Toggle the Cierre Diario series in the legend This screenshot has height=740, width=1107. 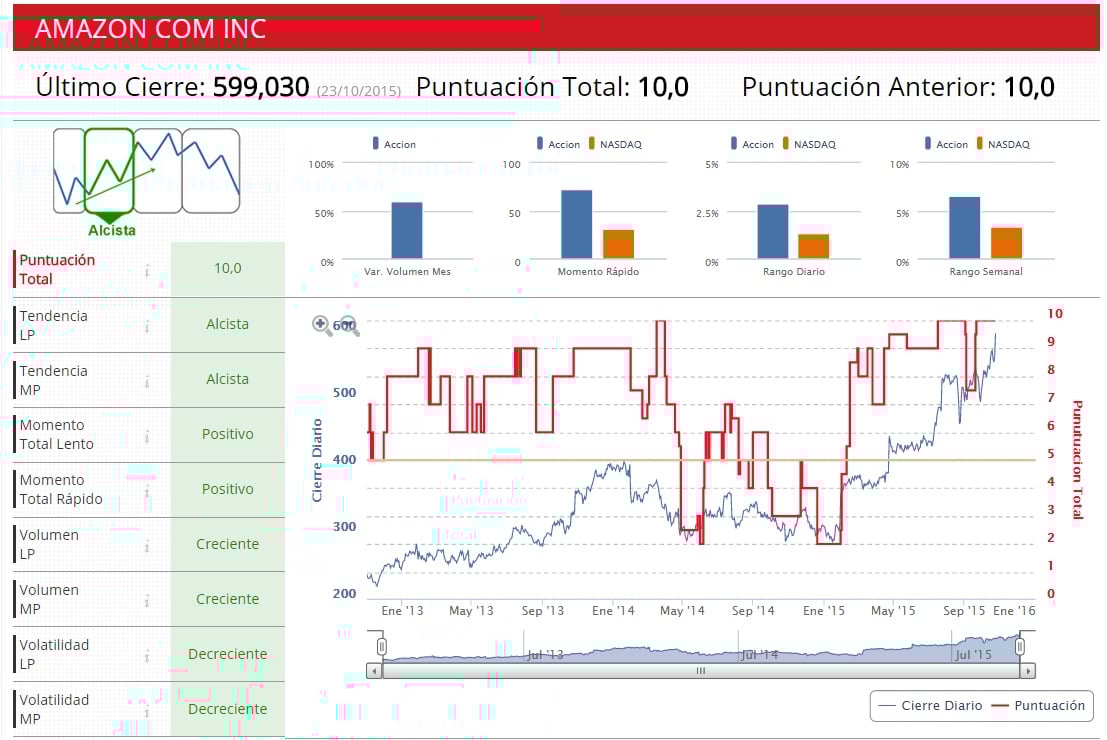click(x=931, y=705)
